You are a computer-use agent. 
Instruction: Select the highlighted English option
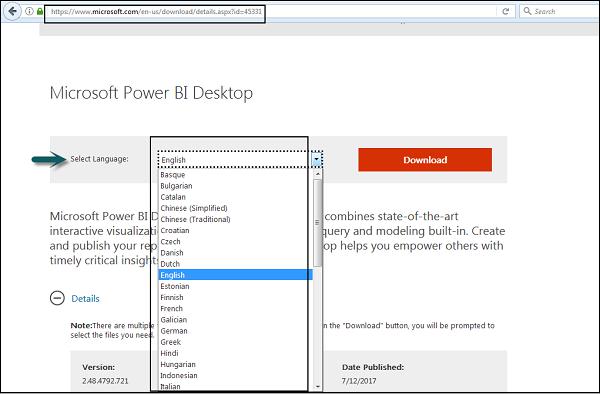tap(235, 275)
